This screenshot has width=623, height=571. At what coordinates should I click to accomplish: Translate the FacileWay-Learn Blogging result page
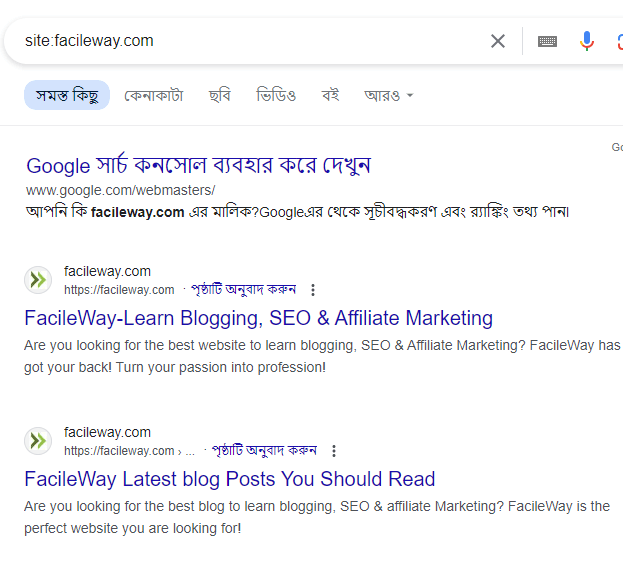(243, 289)
